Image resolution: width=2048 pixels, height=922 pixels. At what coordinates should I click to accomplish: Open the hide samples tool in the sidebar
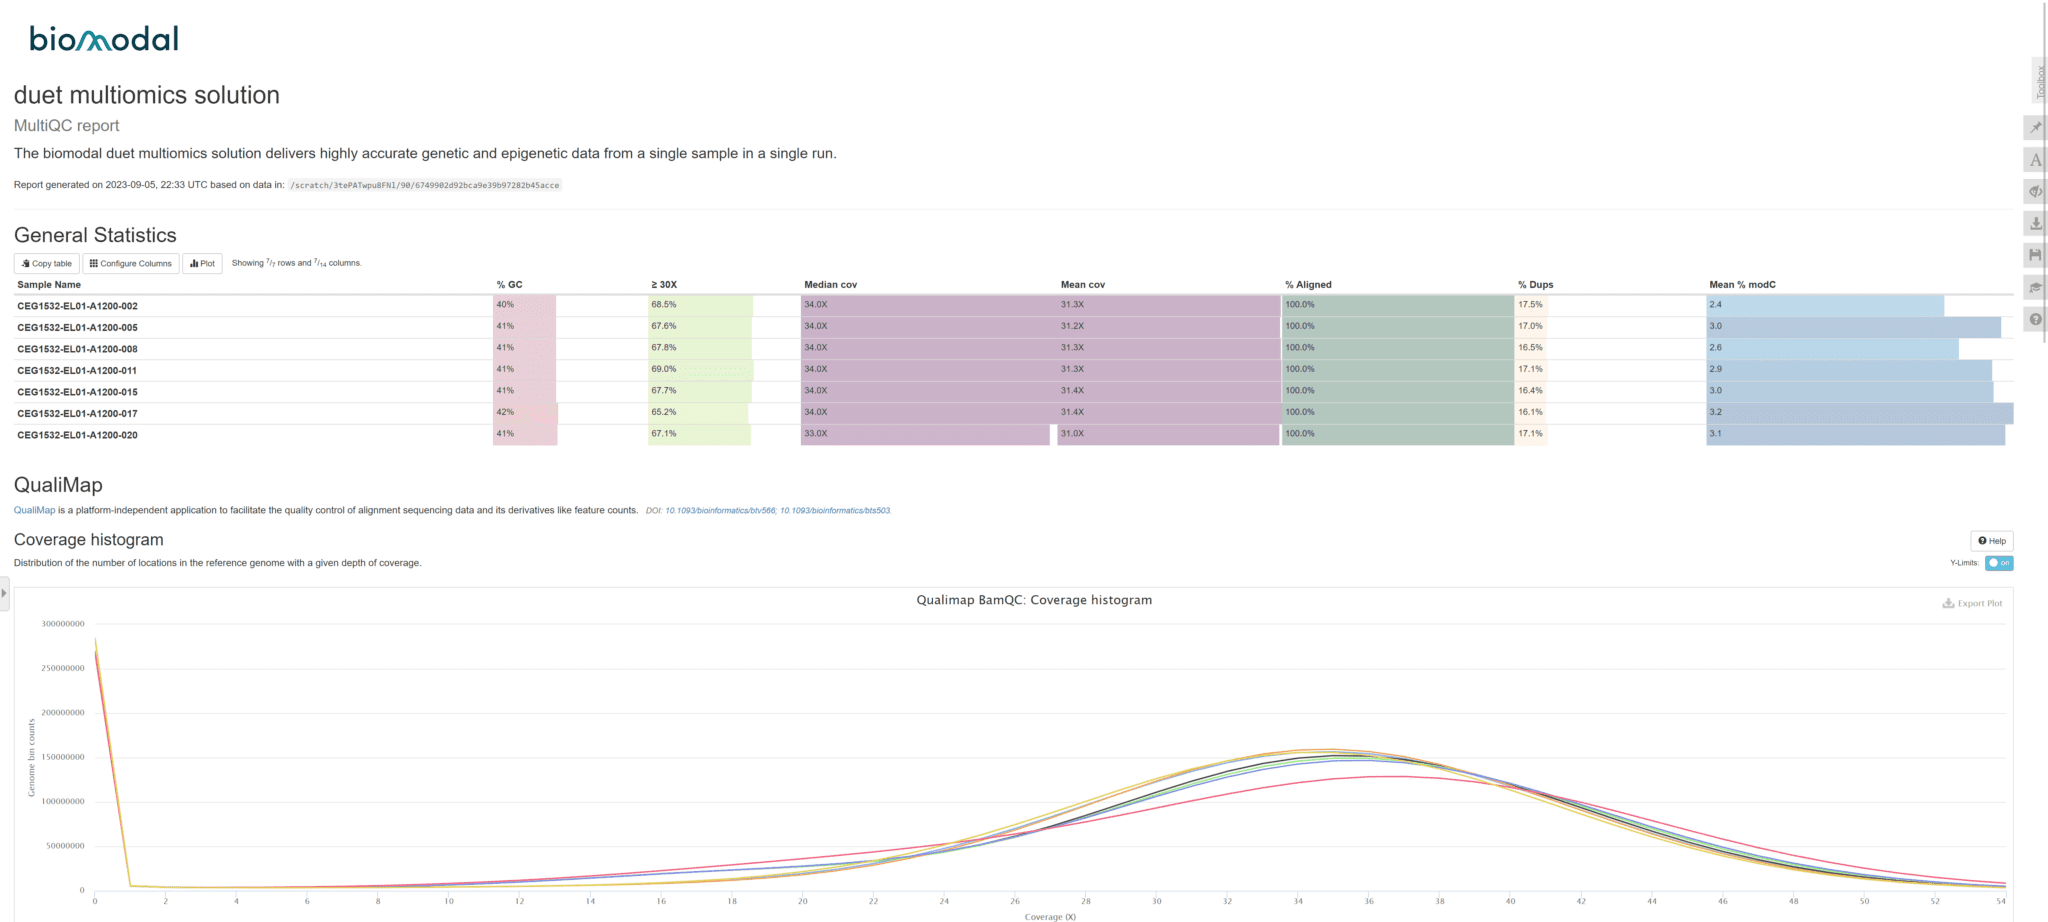[2035, 191]
